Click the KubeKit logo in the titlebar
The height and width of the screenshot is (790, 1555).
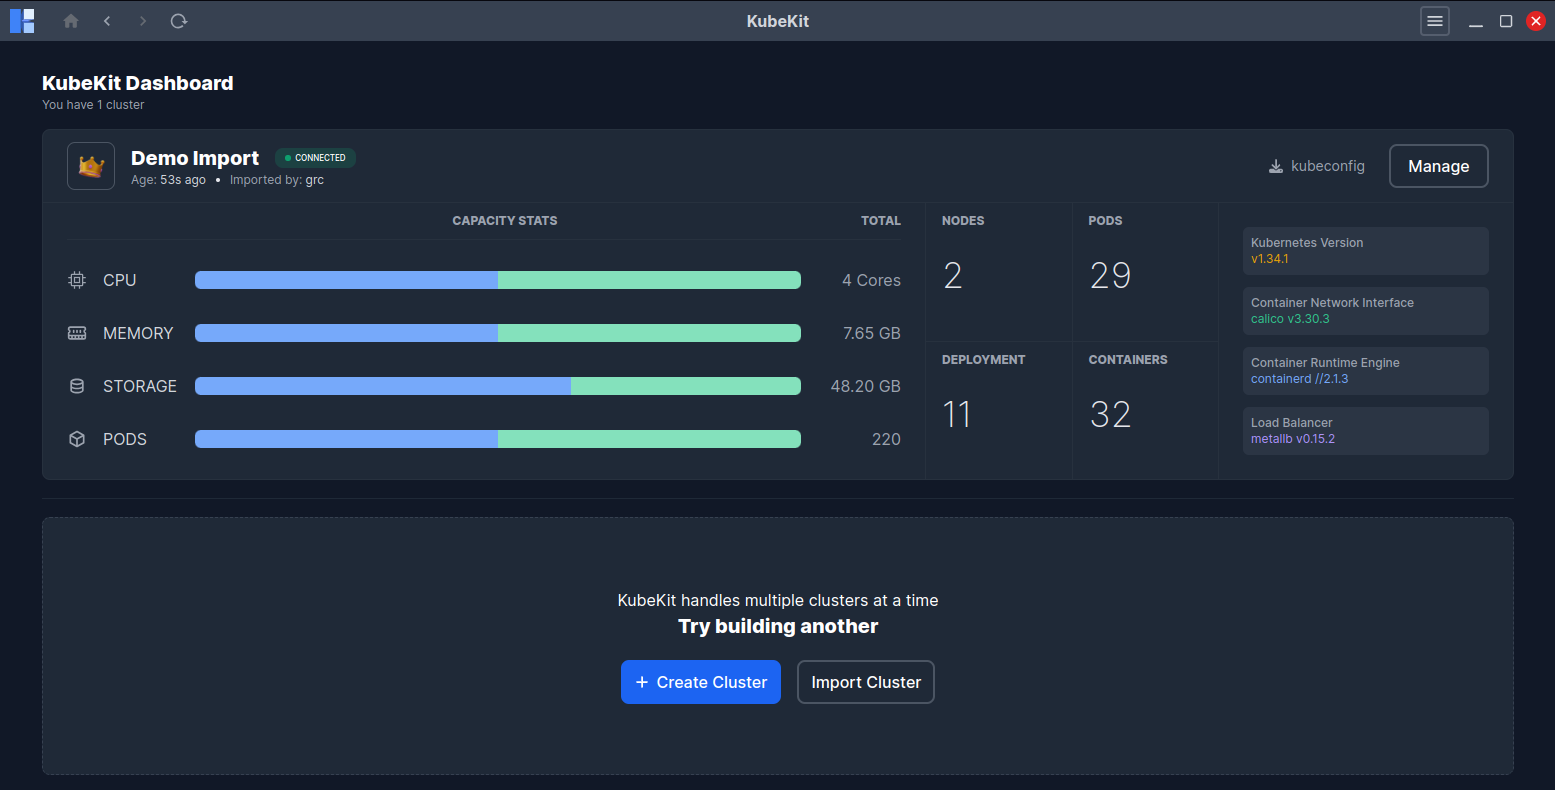click(x=21, y=20)
